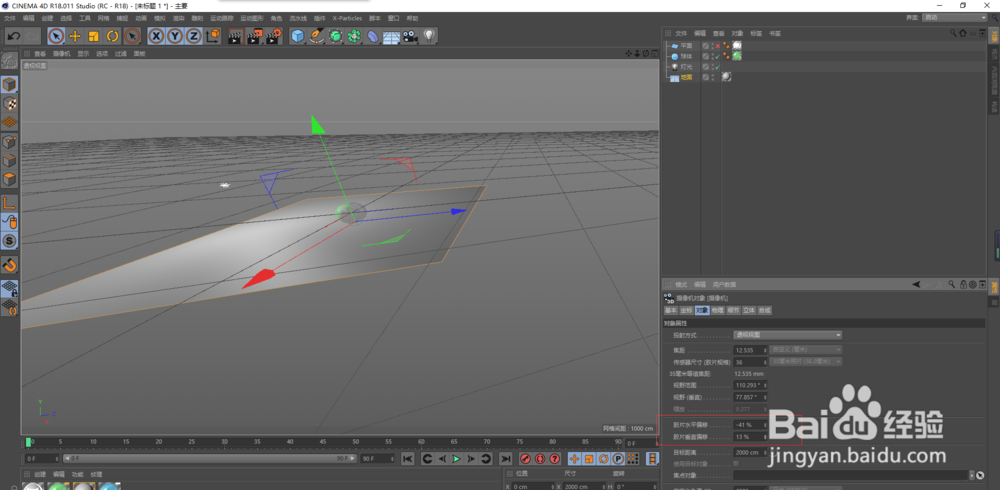The image size is (1000, 490).
Task: Open the purple deformer icon
Action: pos(372,36)
